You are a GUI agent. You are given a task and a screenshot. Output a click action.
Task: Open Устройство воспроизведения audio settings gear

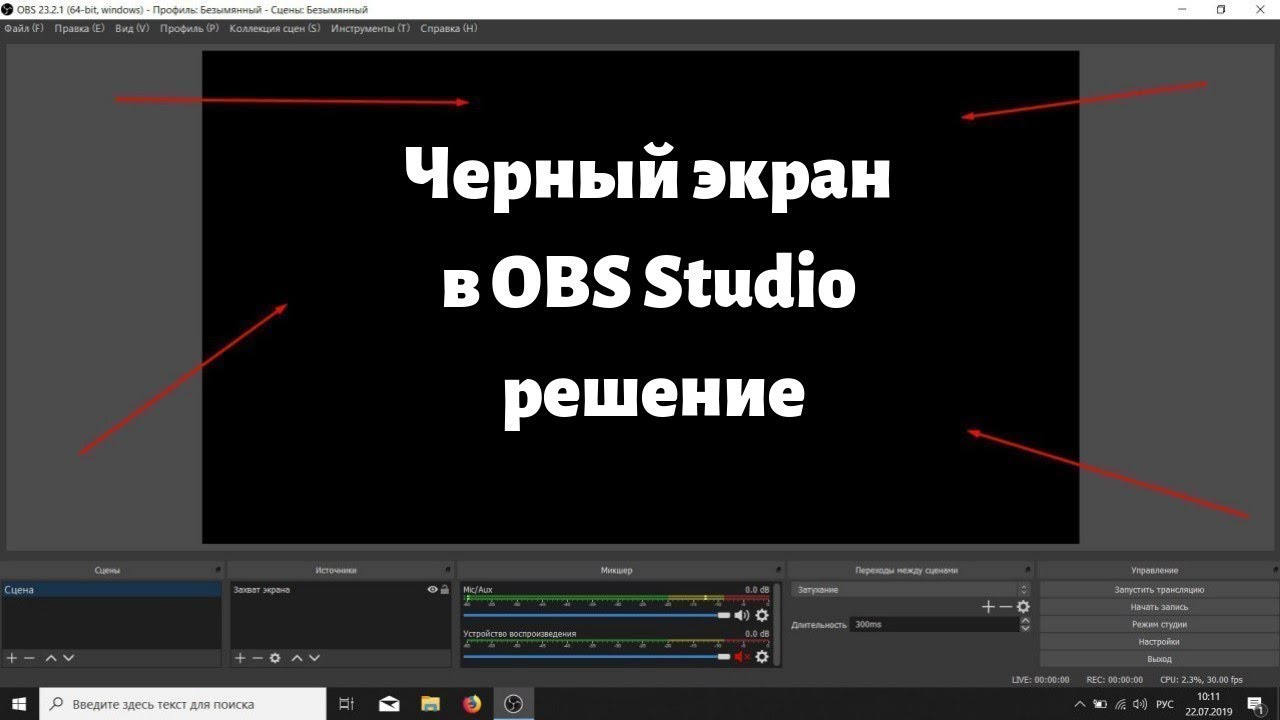pyautogui.click(x=762, y=657)
